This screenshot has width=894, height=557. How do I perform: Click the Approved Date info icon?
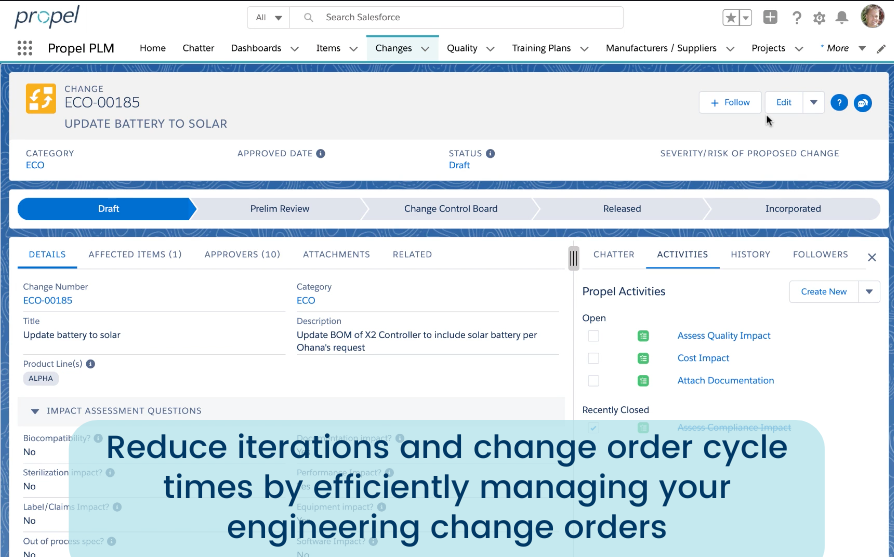pos(320,153)
